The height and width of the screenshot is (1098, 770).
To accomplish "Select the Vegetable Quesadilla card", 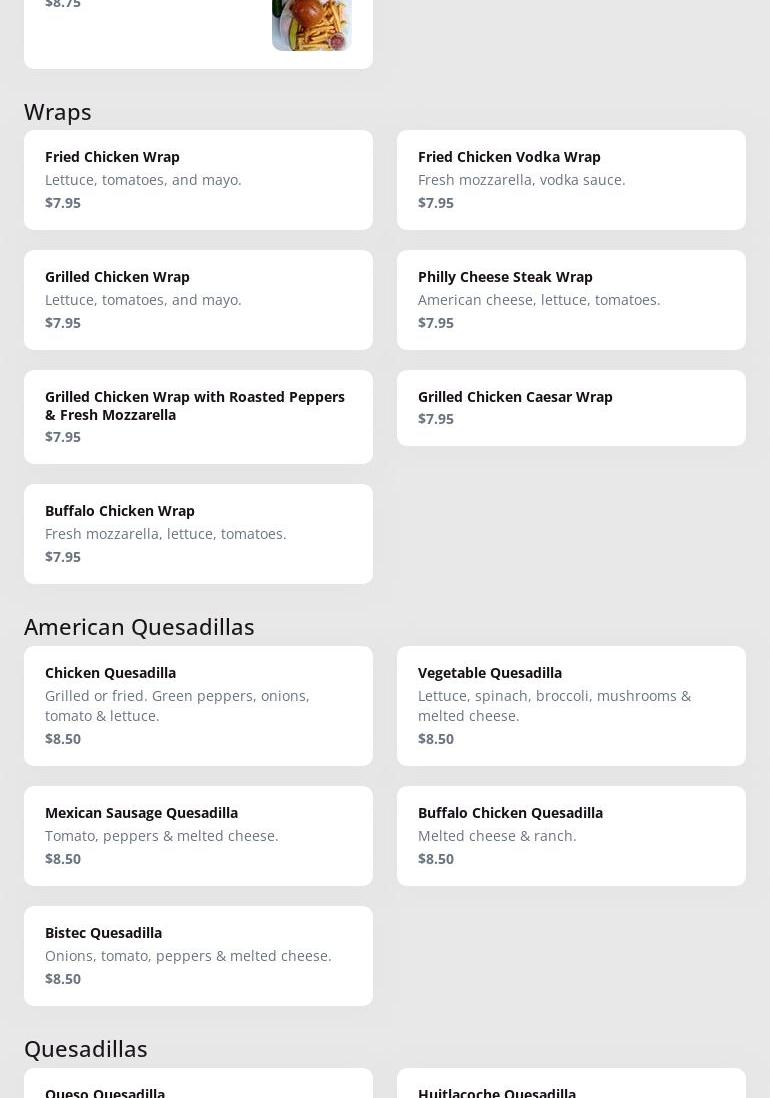I will [x=571, y=706].
